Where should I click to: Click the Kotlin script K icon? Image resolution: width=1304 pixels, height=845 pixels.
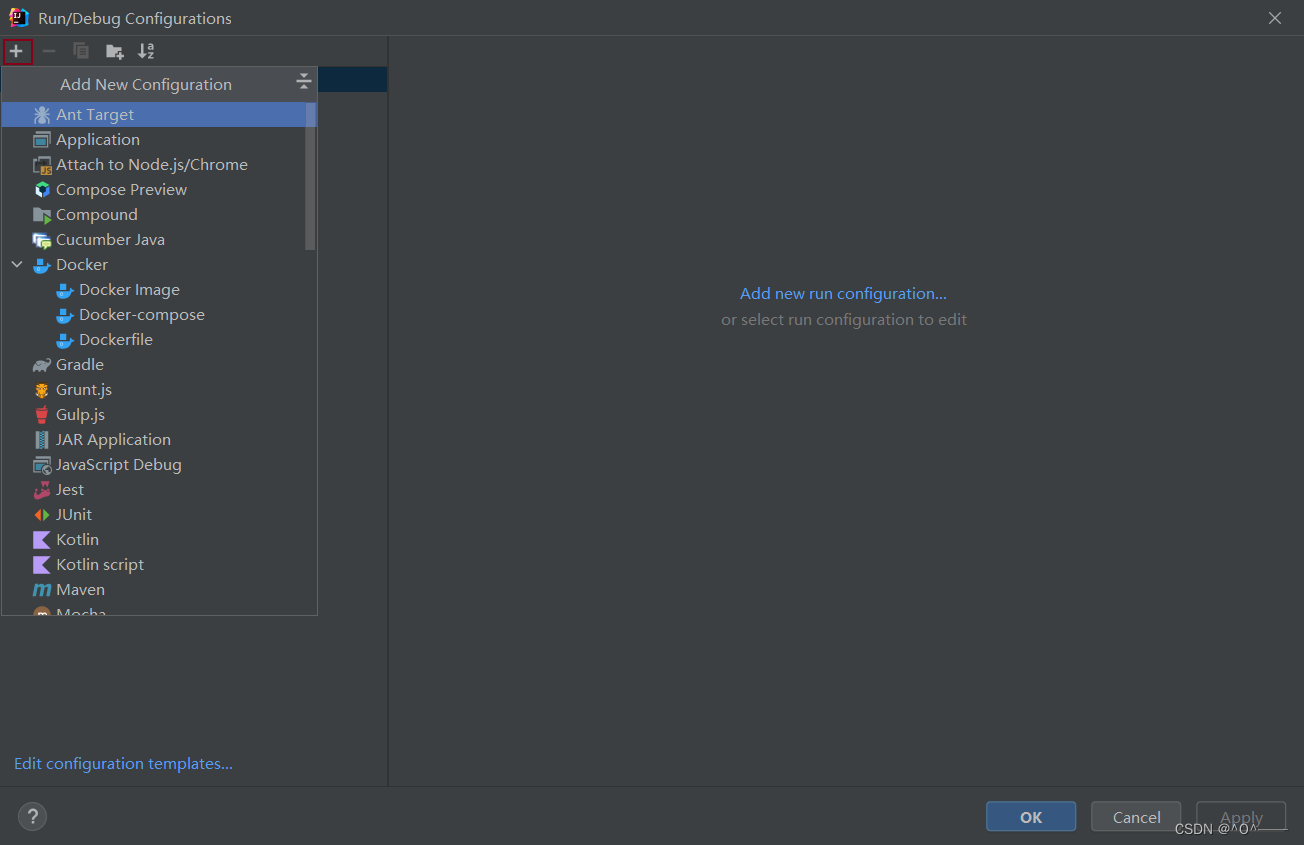pos(42,565)
